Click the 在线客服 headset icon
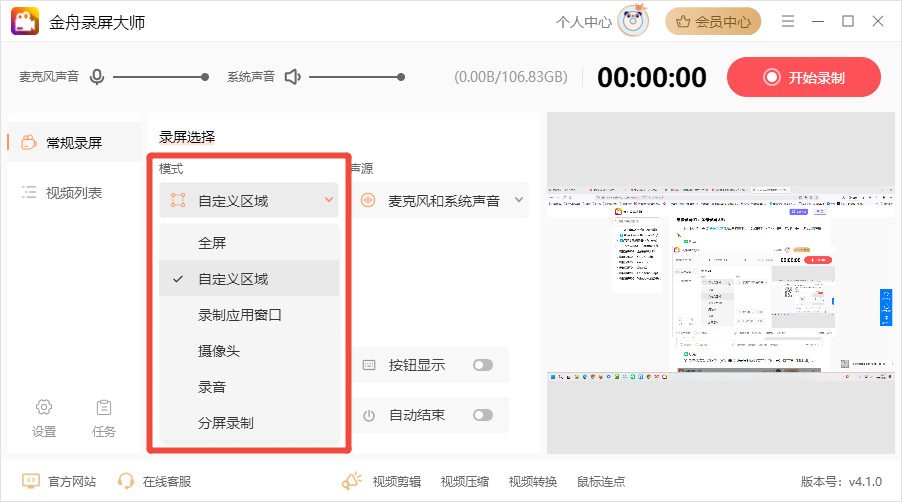The height and width of the screenshot is (502, 902). tap(125, 481)
